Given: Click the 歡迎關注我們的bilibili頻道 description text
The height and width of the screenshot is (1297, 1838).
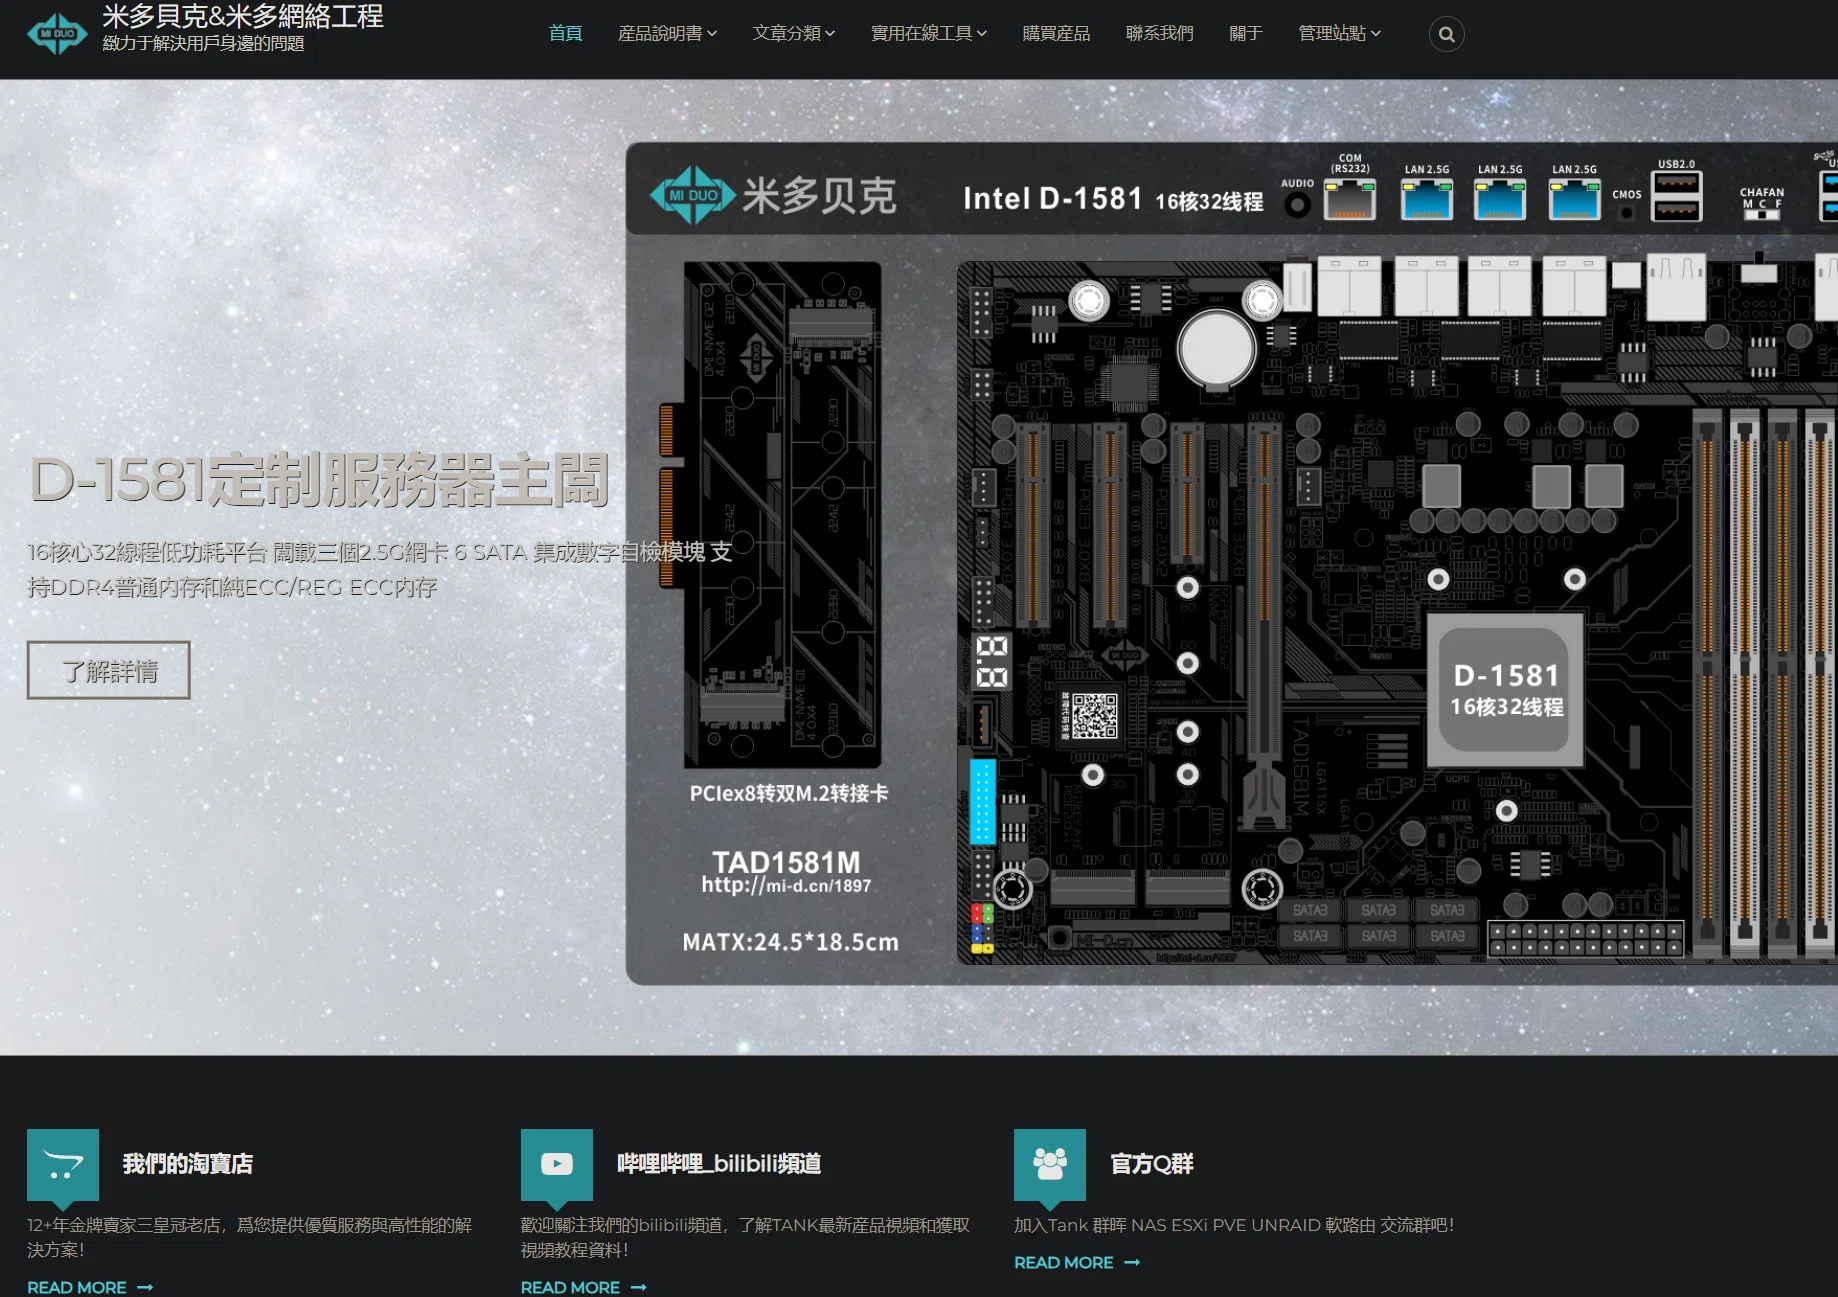Looking at the screenshot, I should [x=745, y=1237].
